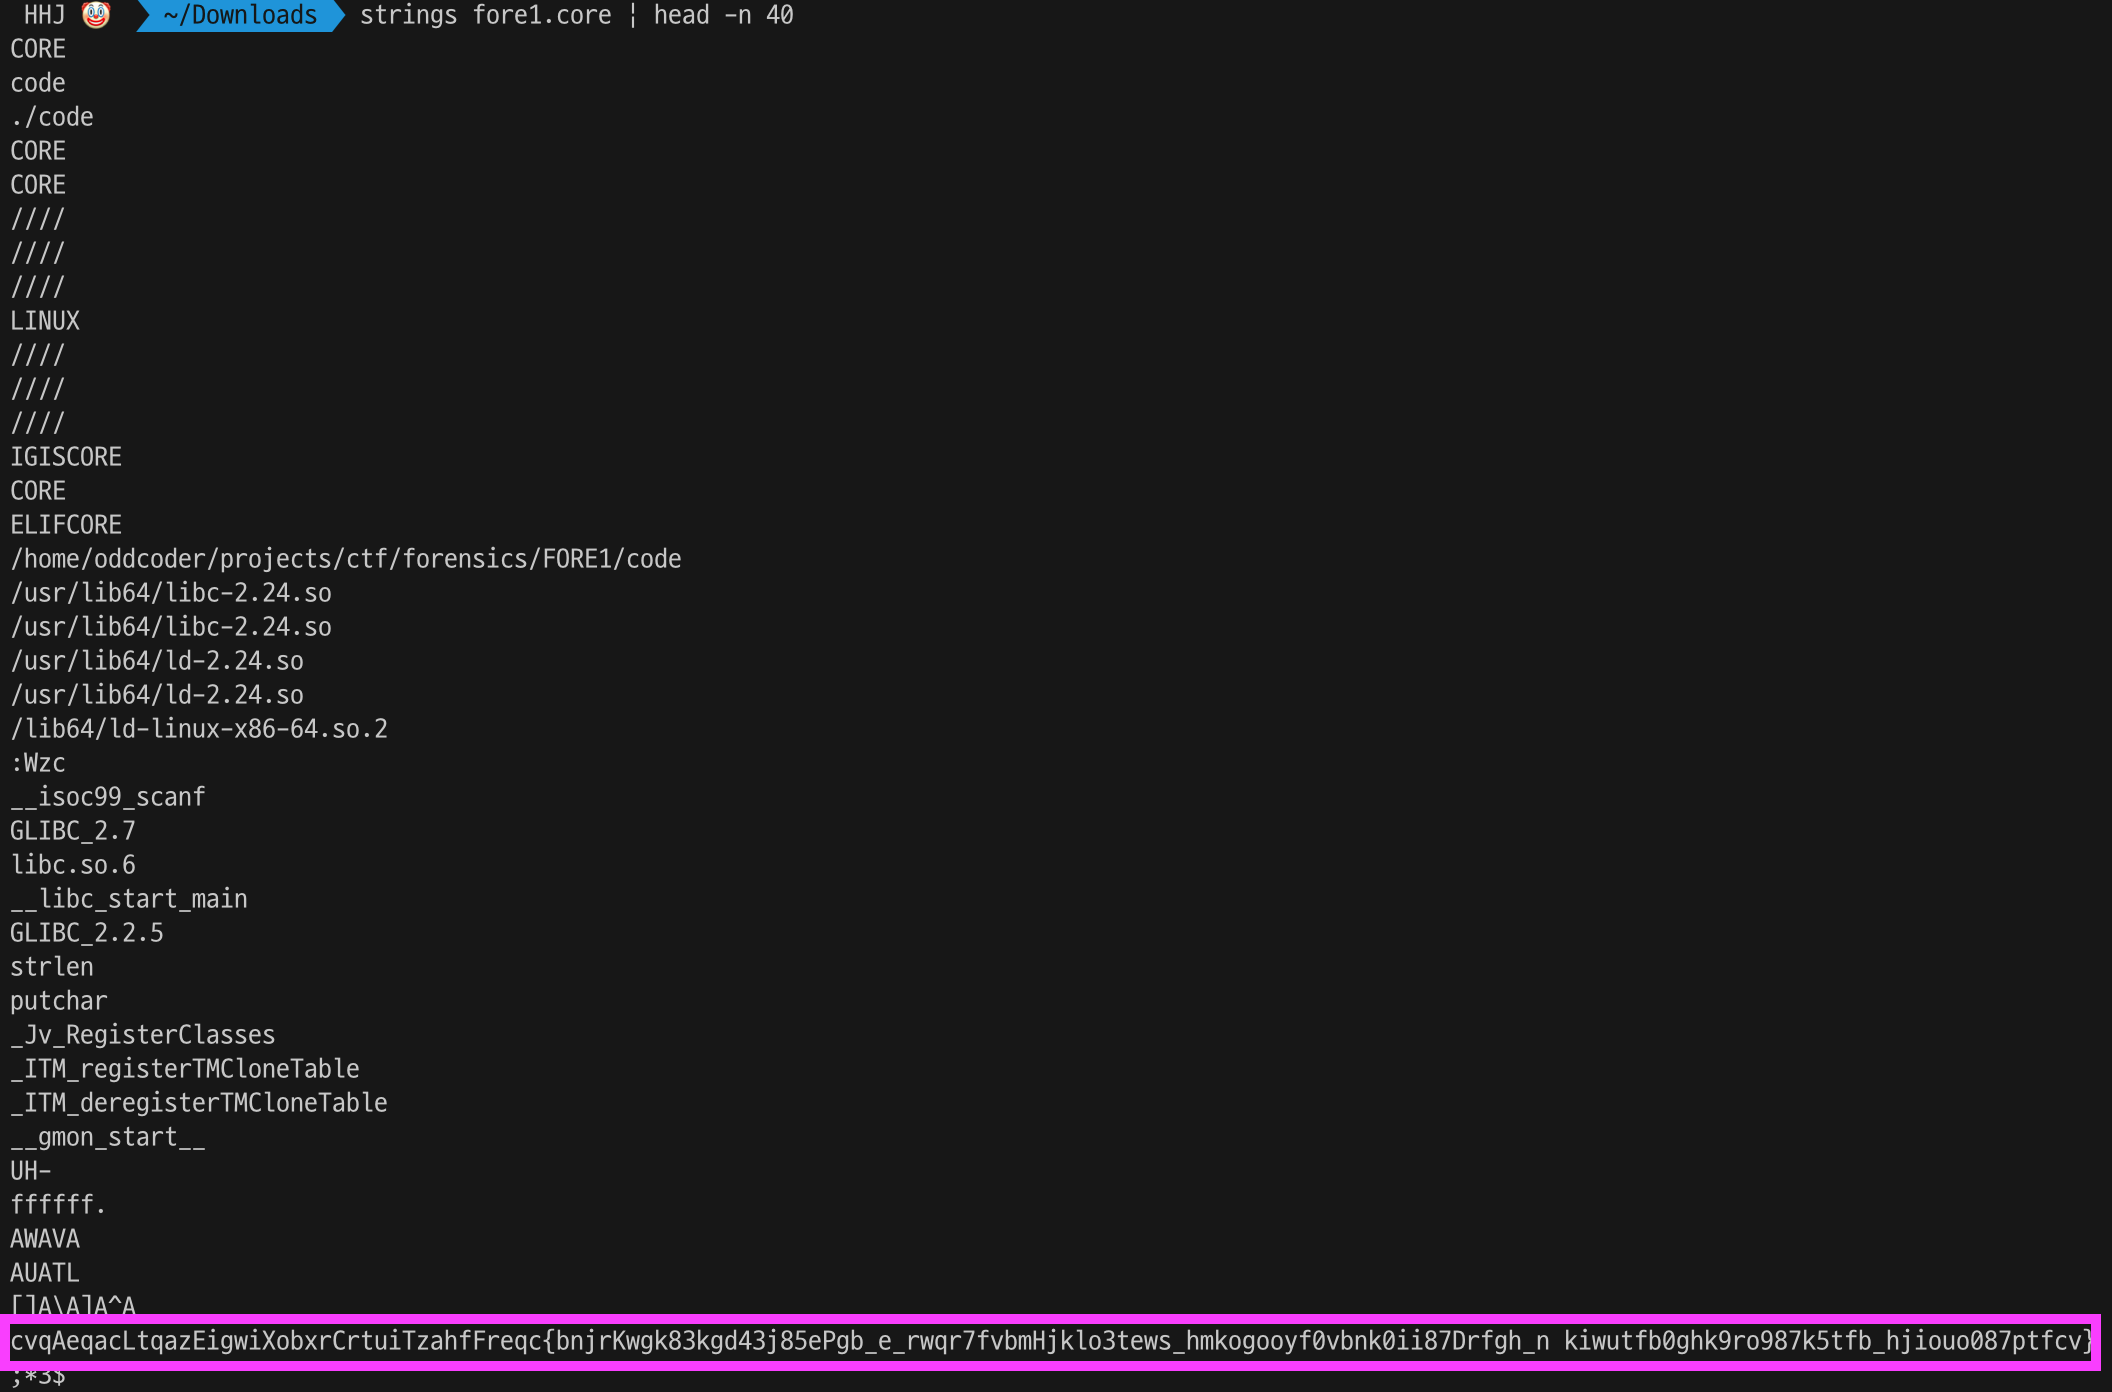Click the 'strings fore1.core' command text

click(485, 15)
